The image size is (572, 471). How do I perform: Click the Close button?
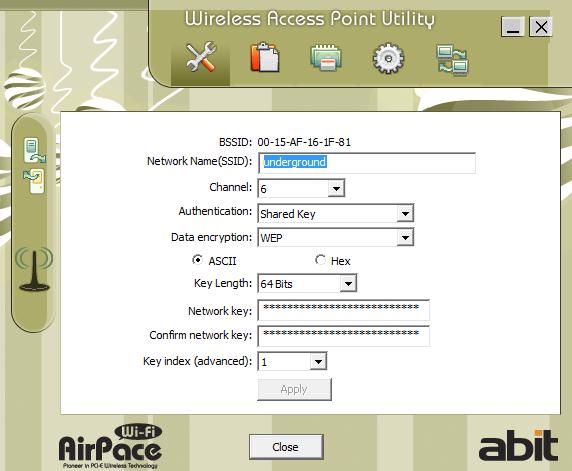pyautogui.click(x=286, y=447)
